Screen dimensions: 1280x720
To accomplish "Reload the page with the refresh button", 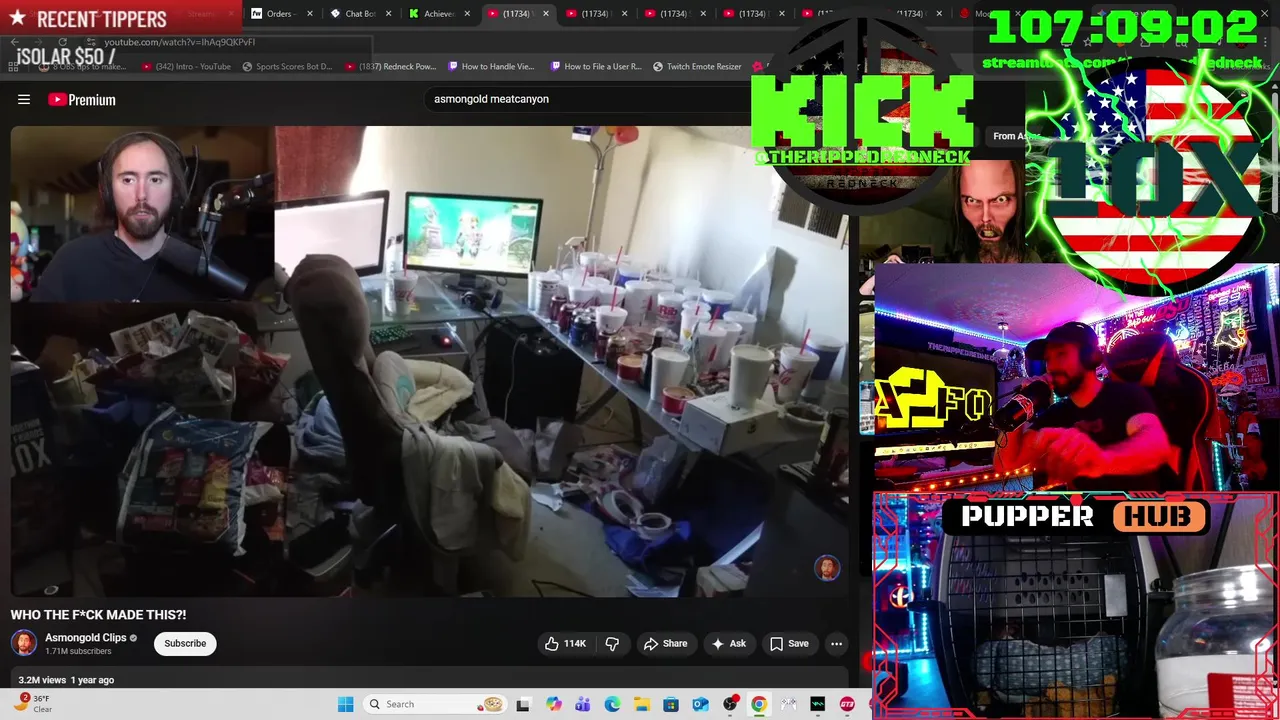I will (63, 42).
